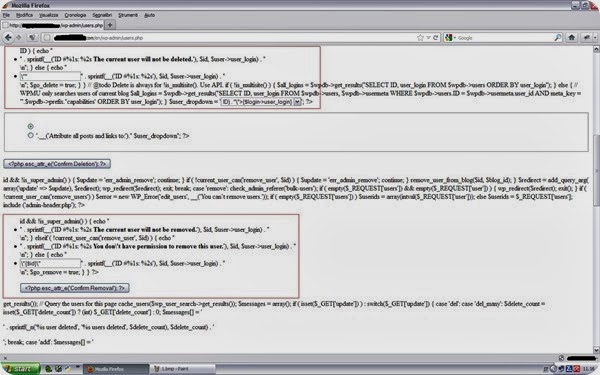Reload the page using the refresh icon
The width and height of the screenshot is (600, 375).
coord(435,38)
